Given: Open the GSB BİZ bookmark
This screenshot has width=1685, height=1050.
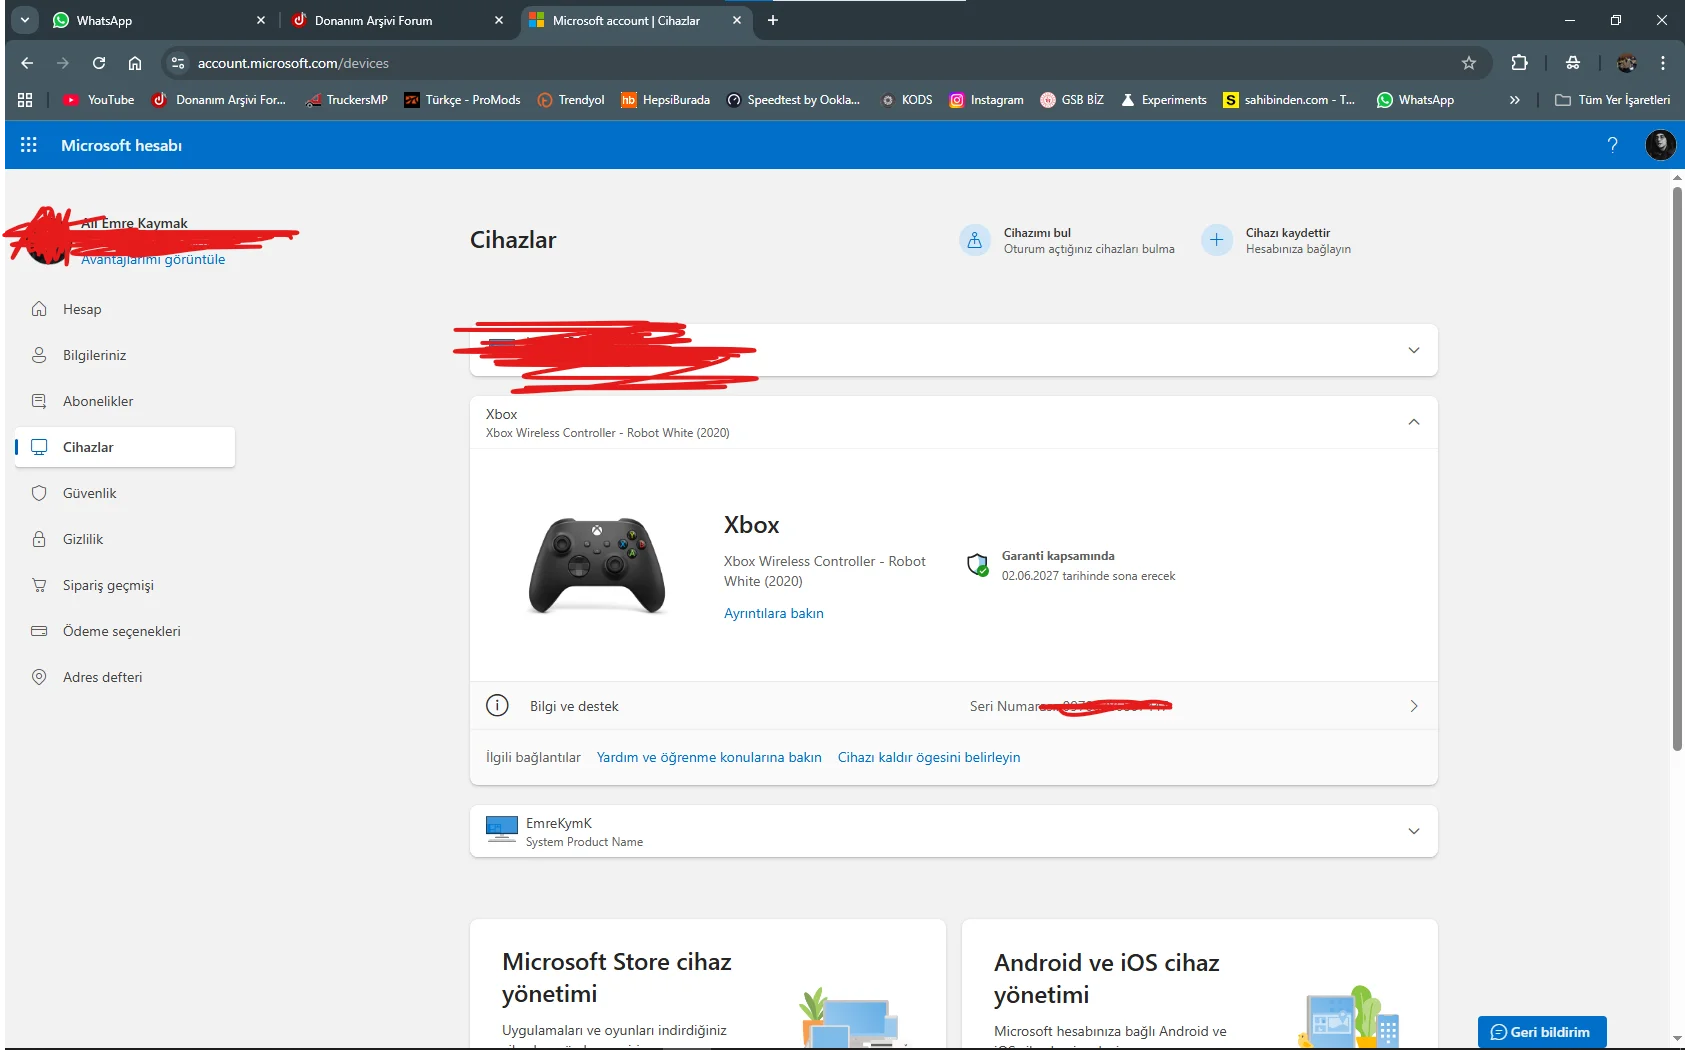Looking at the screenshot, I should coord(1072,100).
